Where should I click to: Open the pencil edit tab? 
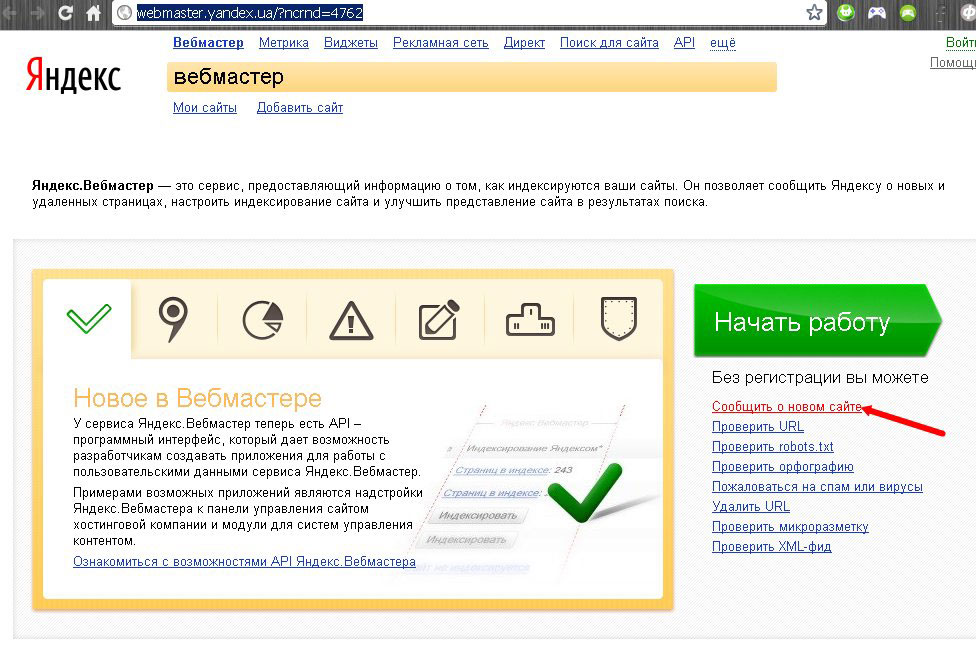[x=439, y=319]
